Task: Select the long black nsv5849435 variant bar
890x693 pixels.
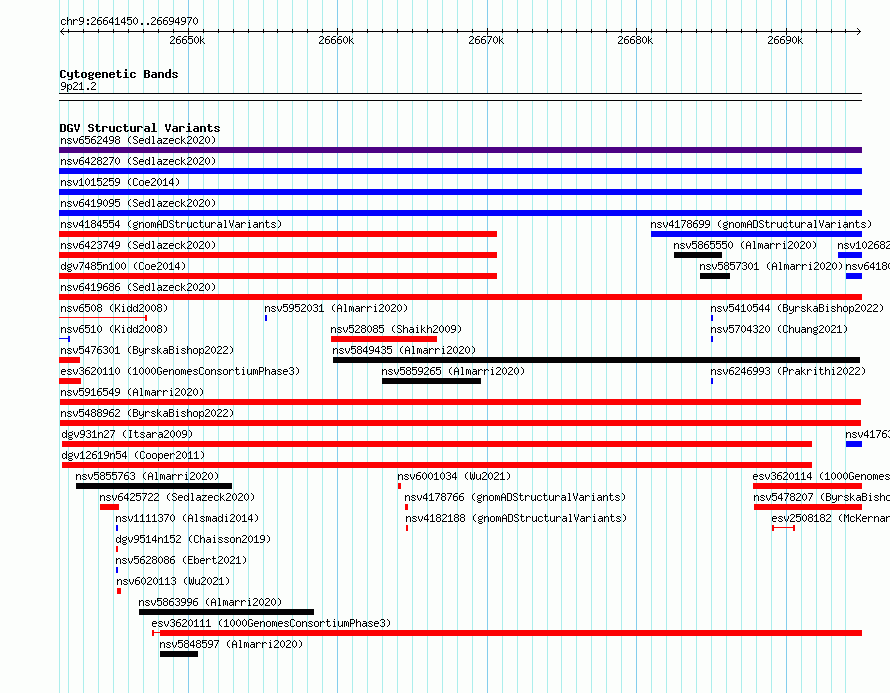Action: (x=597, y=360)
